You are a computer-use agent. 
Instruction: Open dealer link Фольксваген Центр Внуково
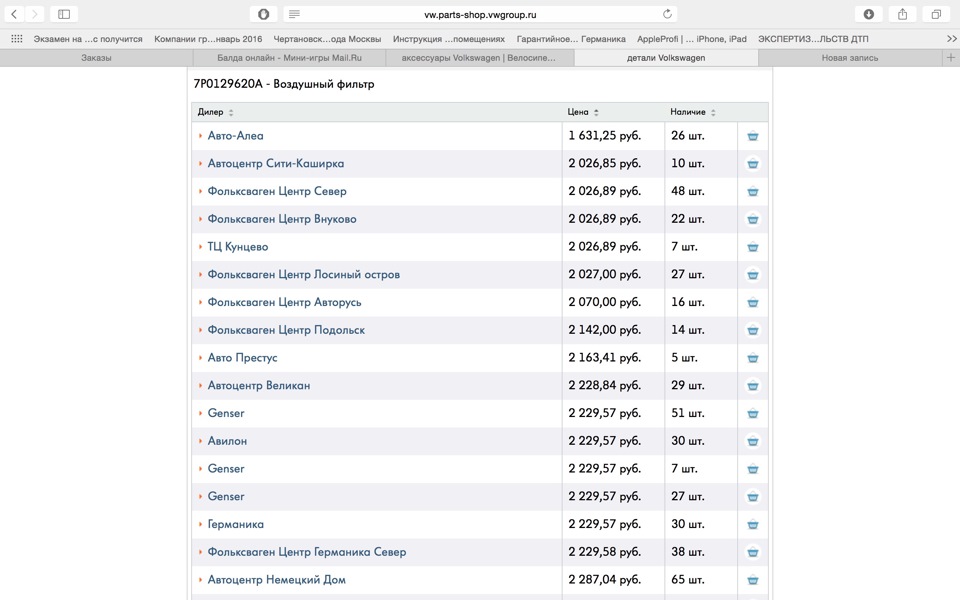point(282,219)
